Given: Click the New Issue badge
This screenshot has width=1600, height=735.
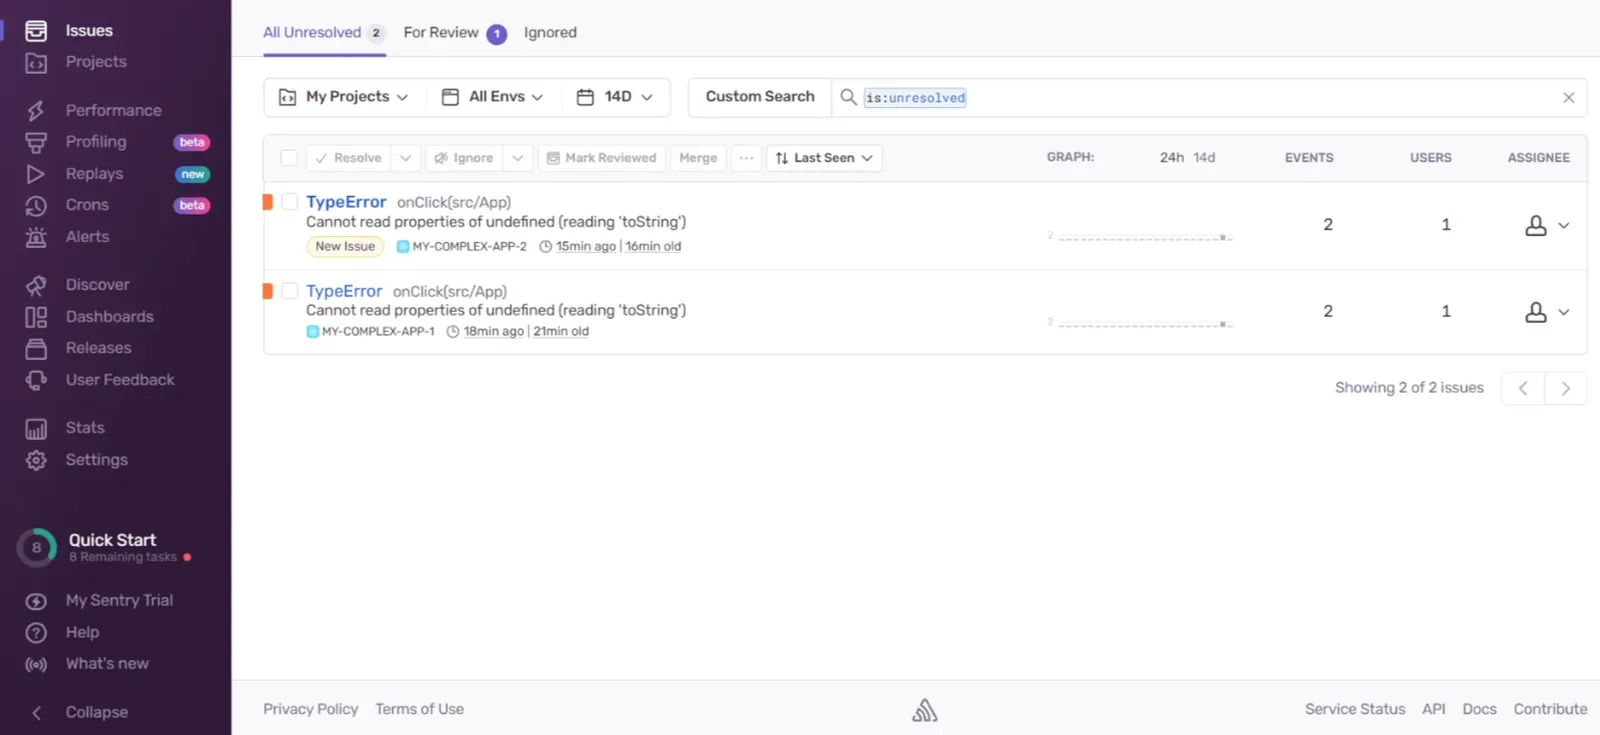Looking at the screenshot, I should click(x=345, y=247).
